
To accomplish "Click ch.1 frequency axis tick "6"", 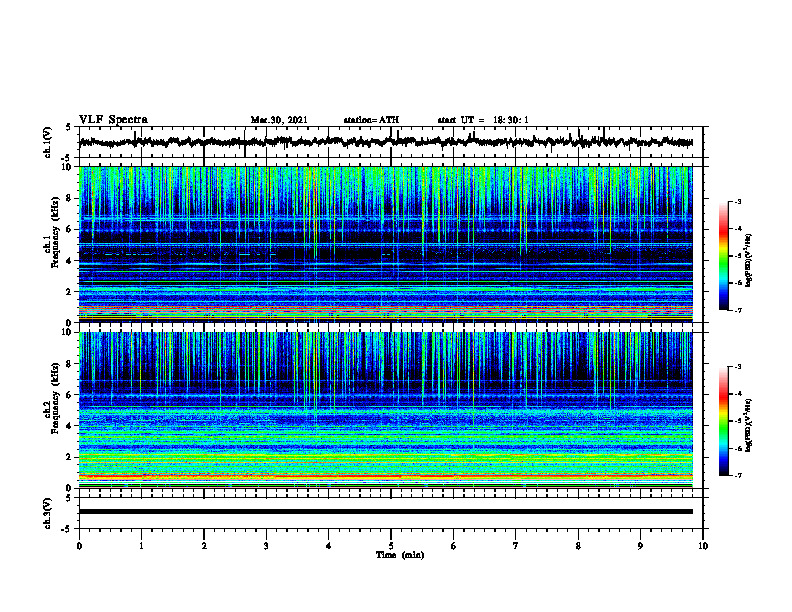I will 69,230.
